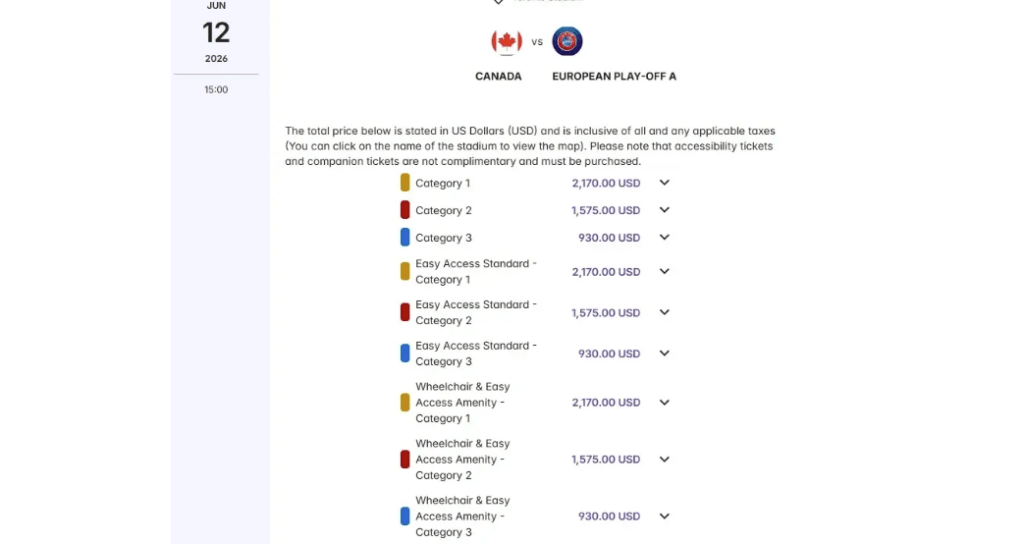1024x544 pixels.
Task: Click the Canada flag icon
Action: [507, 42]
